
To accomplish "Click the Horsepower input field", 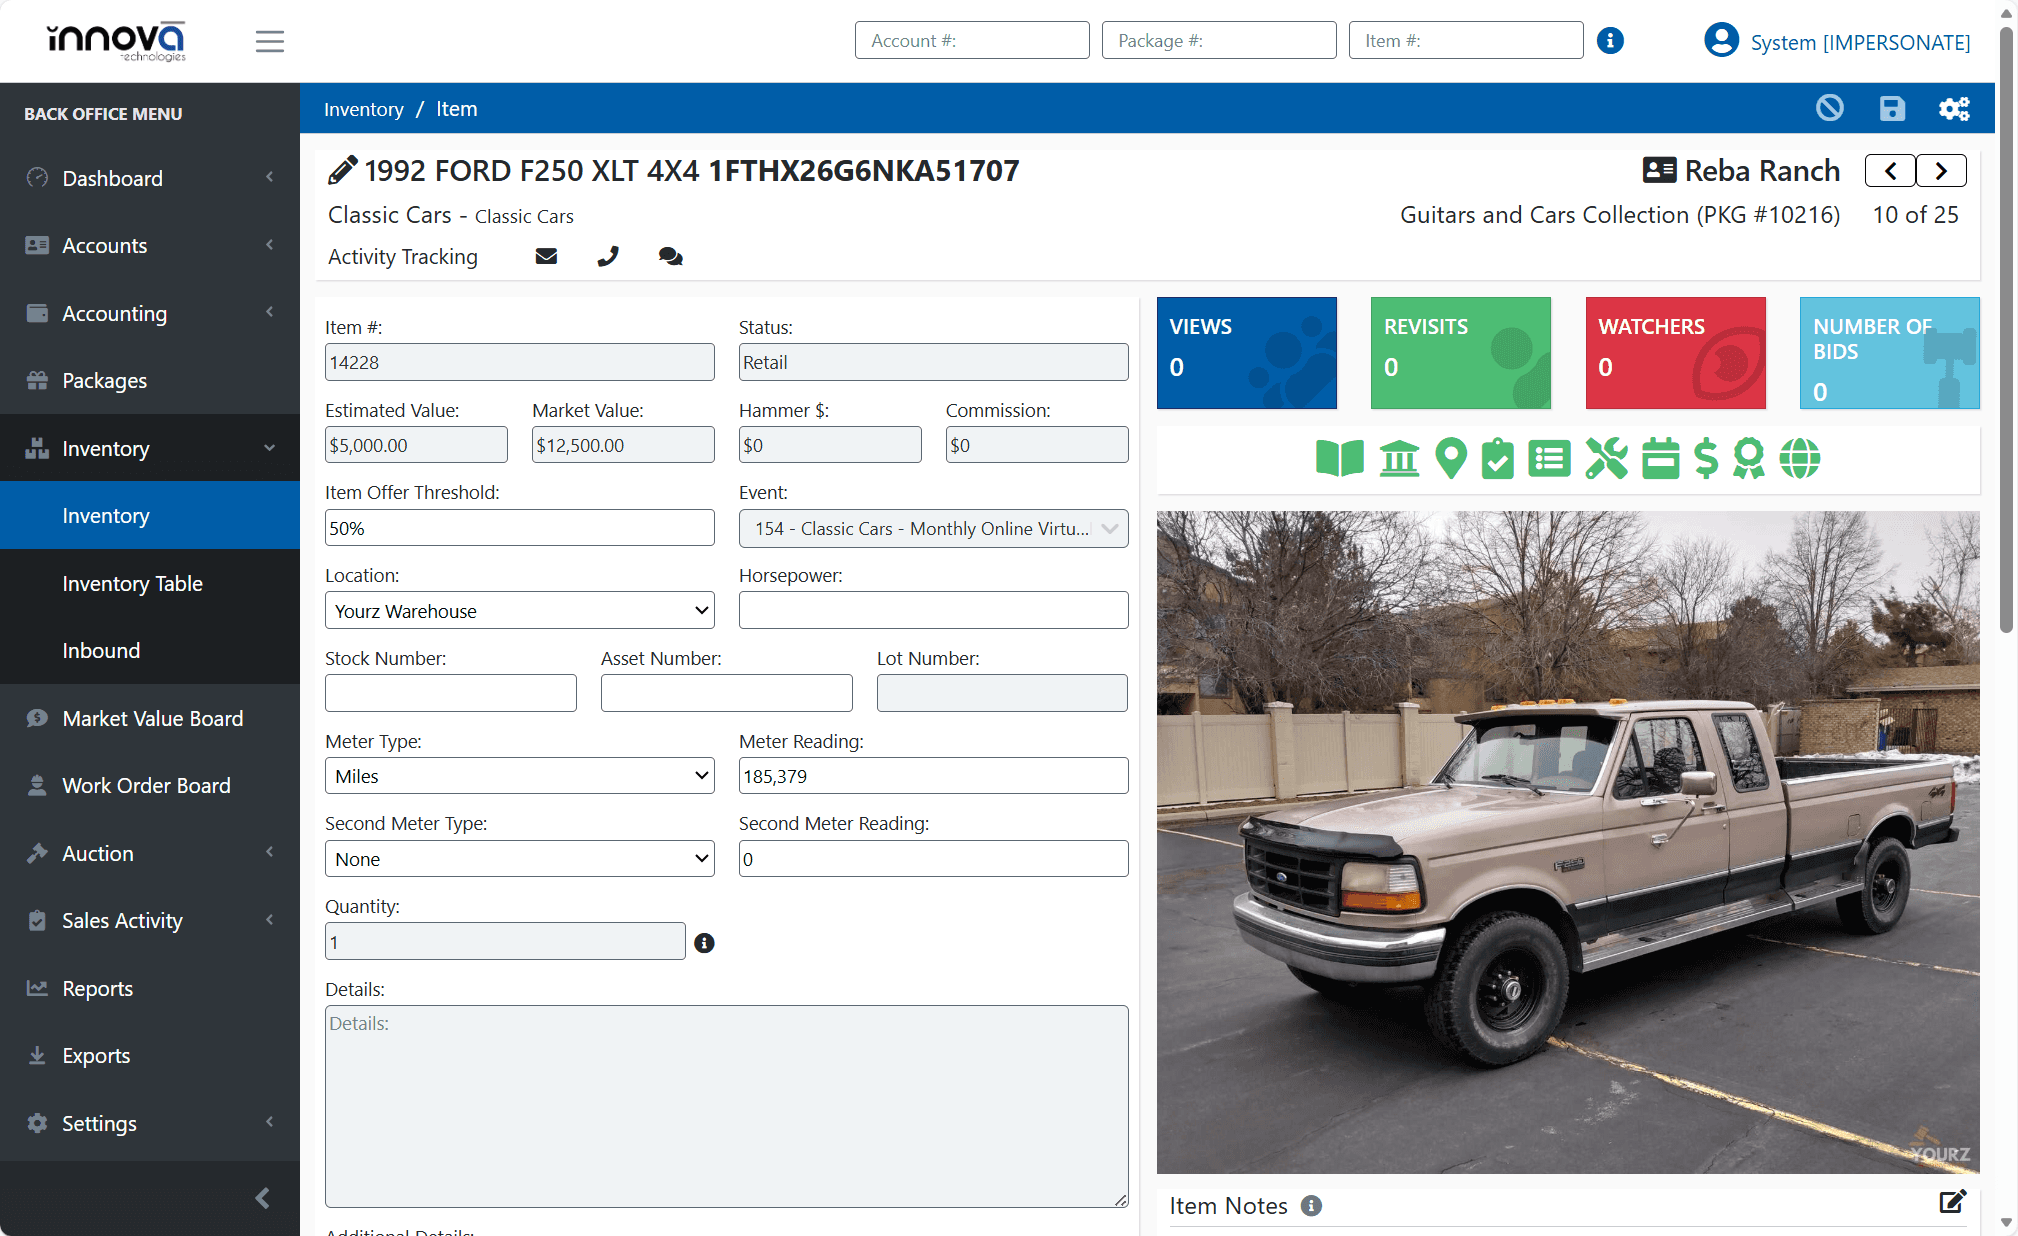I will click(934, 610).
